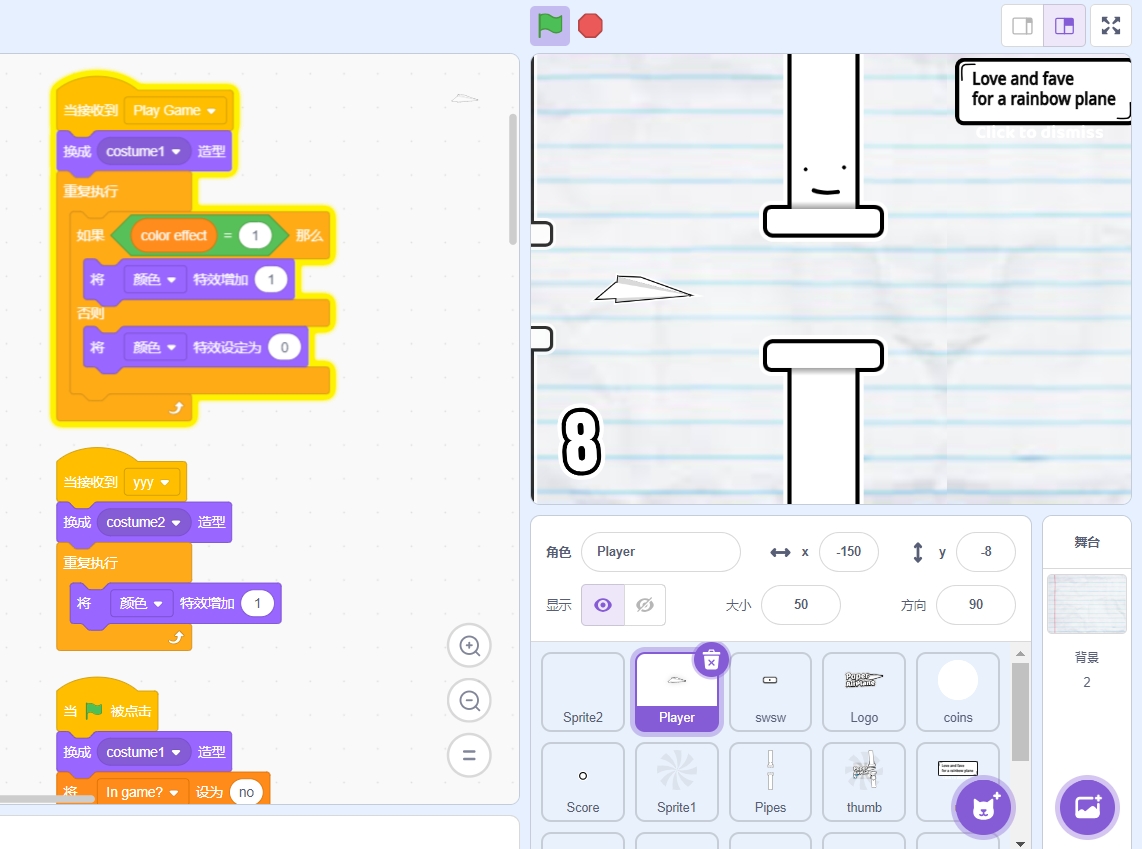Zoom in the code workspace

(x=470, y=646)
